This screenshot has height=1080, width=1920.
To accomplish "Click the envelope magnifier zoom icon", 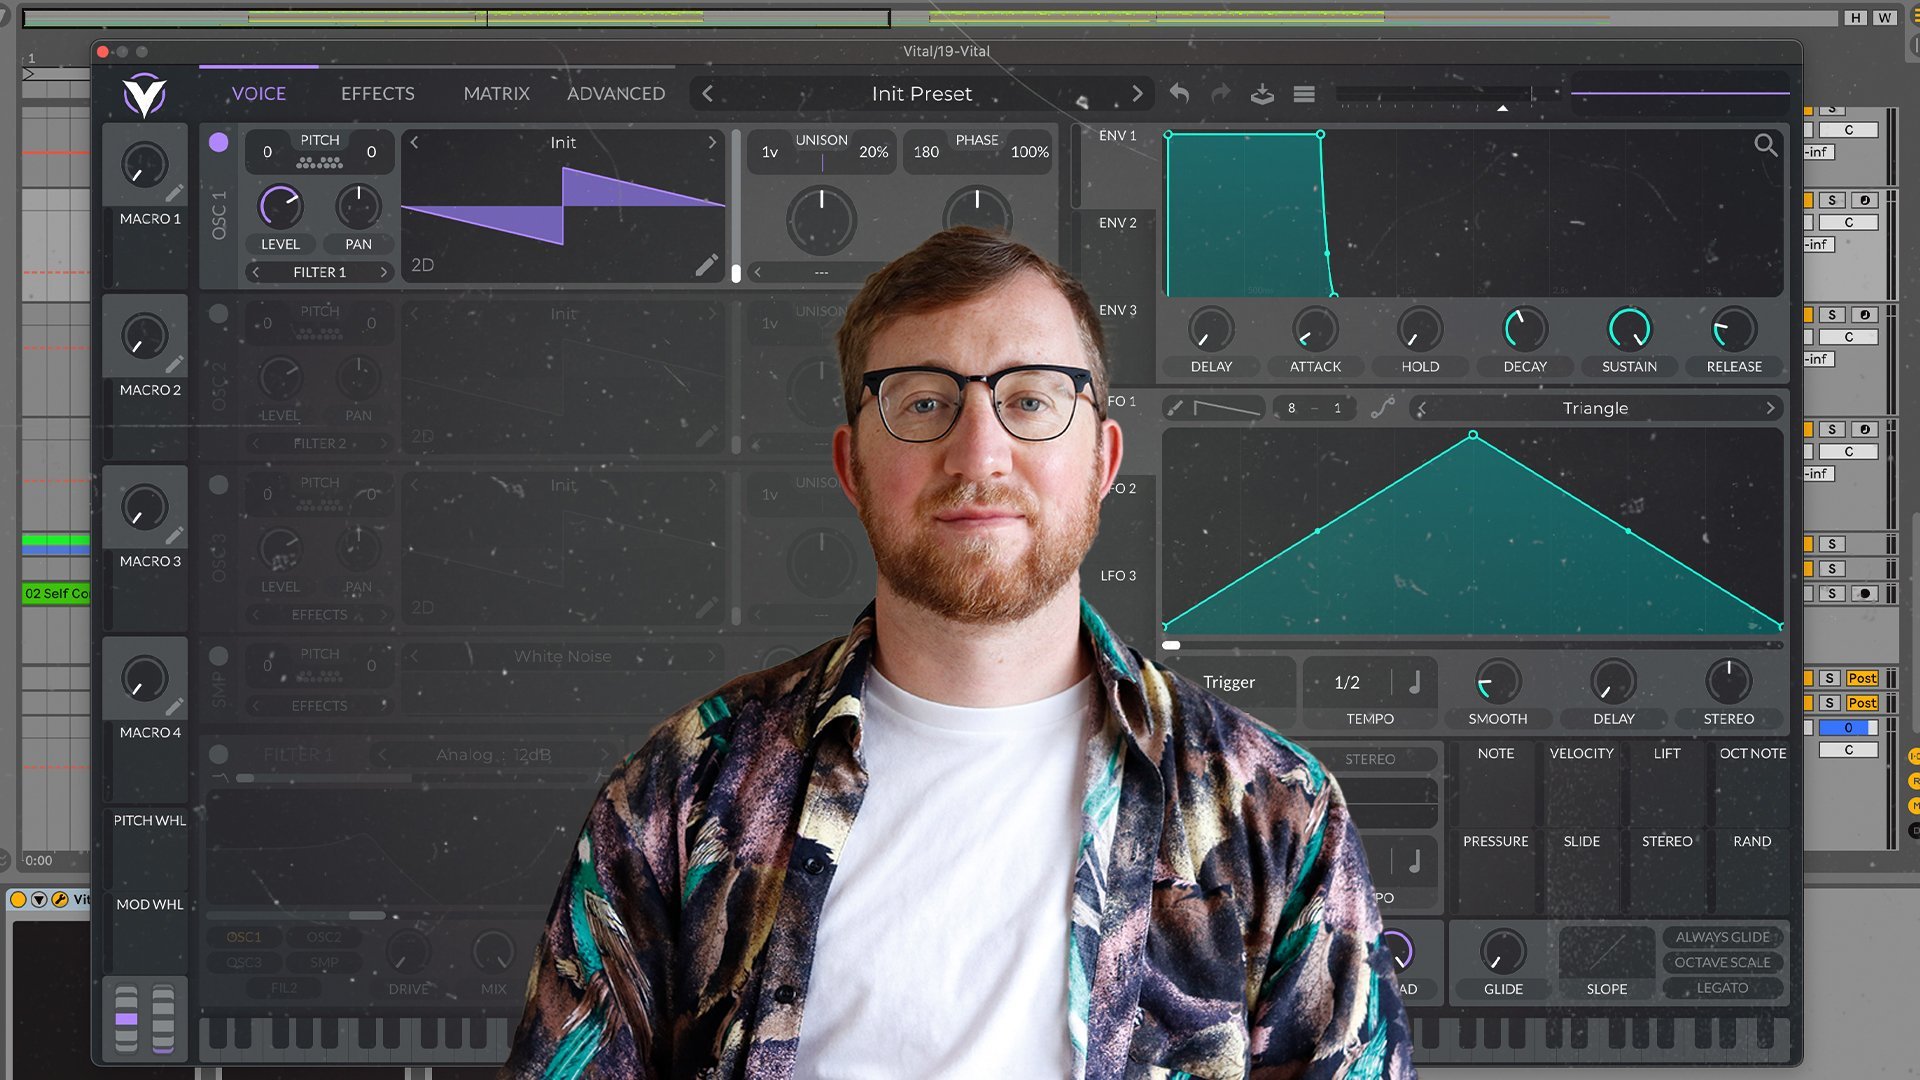I will 1766,146.
